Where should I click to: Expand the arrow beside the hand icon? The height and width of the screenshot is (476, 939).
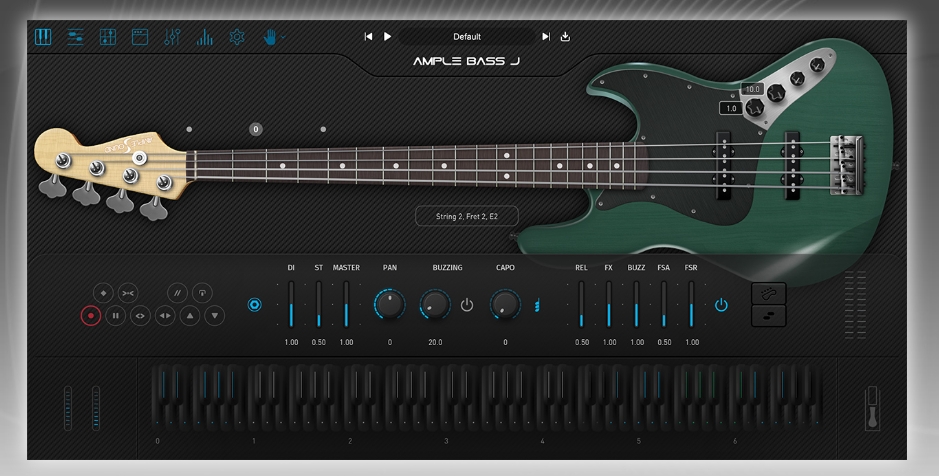pyautogui.click(x=283, y=37)
